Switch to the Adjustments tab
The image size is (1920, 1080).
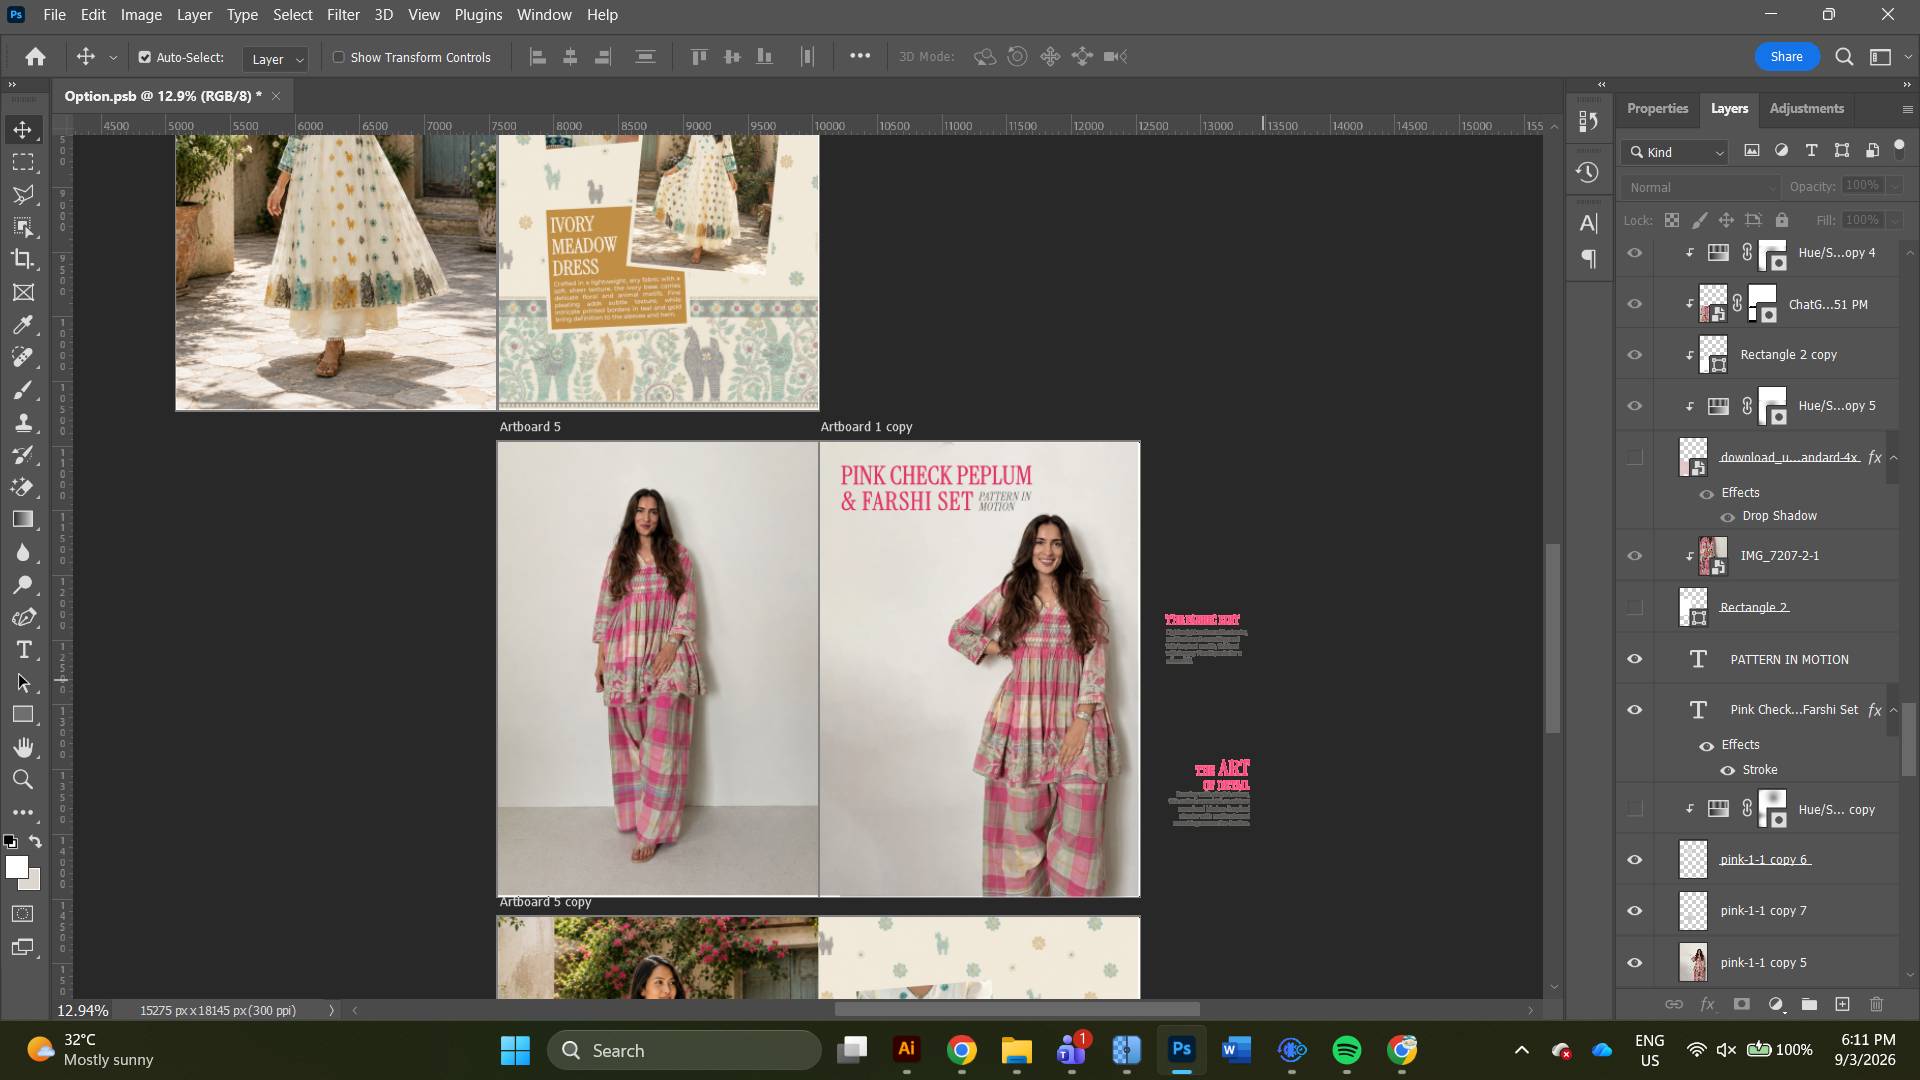click(x=1806, y=108)
